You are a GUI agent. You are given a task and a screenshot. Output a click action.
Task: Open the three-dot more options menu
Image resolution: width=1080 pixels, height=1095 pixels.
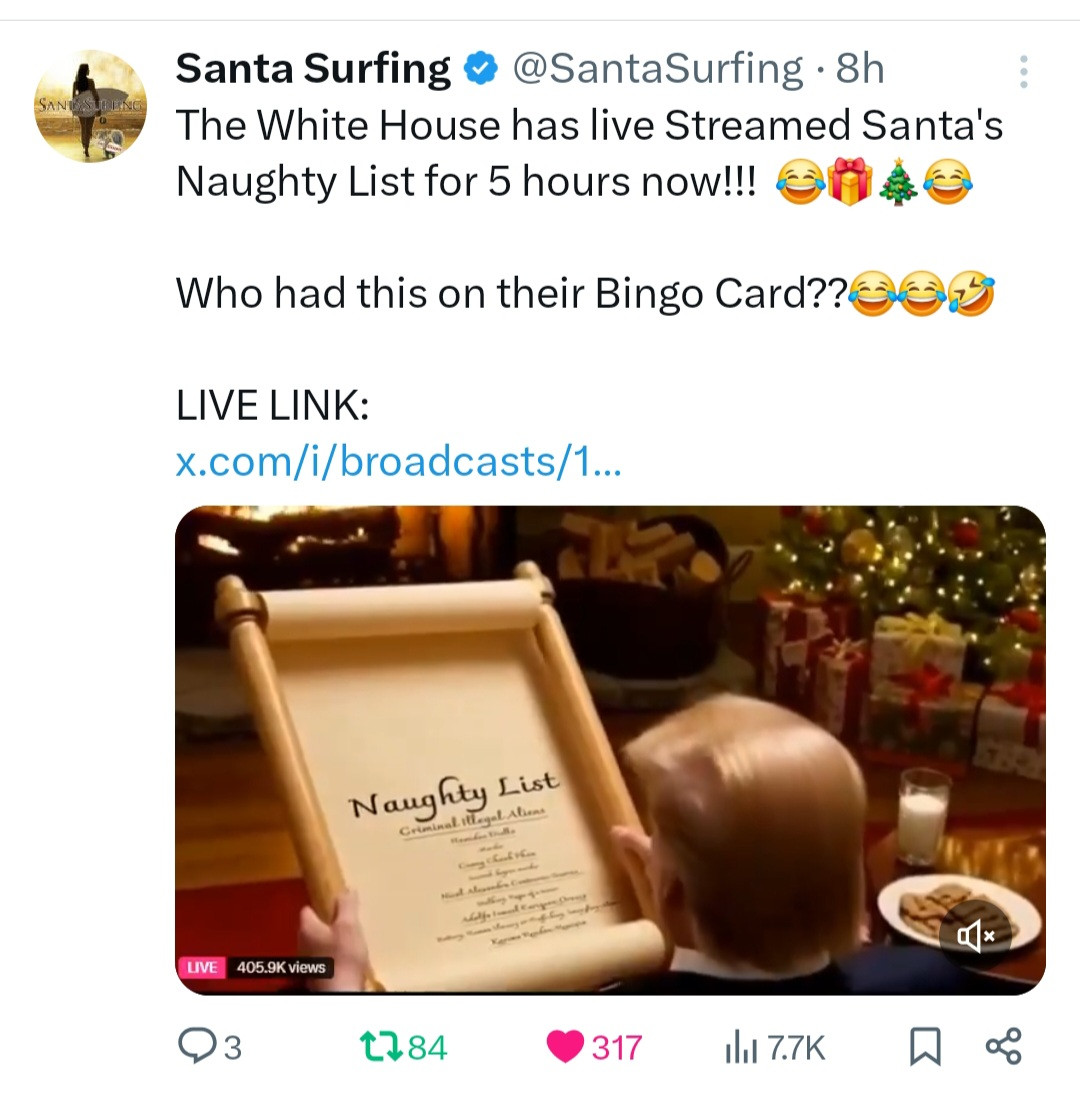tap(1022, 71)
